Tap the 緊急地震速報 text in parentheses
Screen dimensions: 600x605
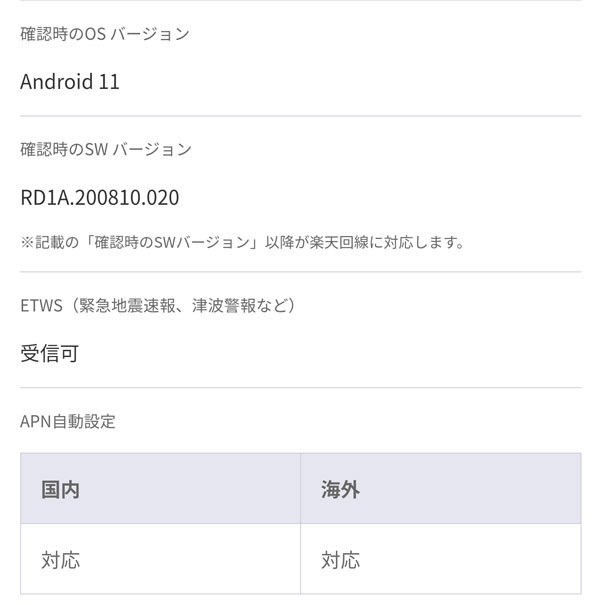click(116, 305)
